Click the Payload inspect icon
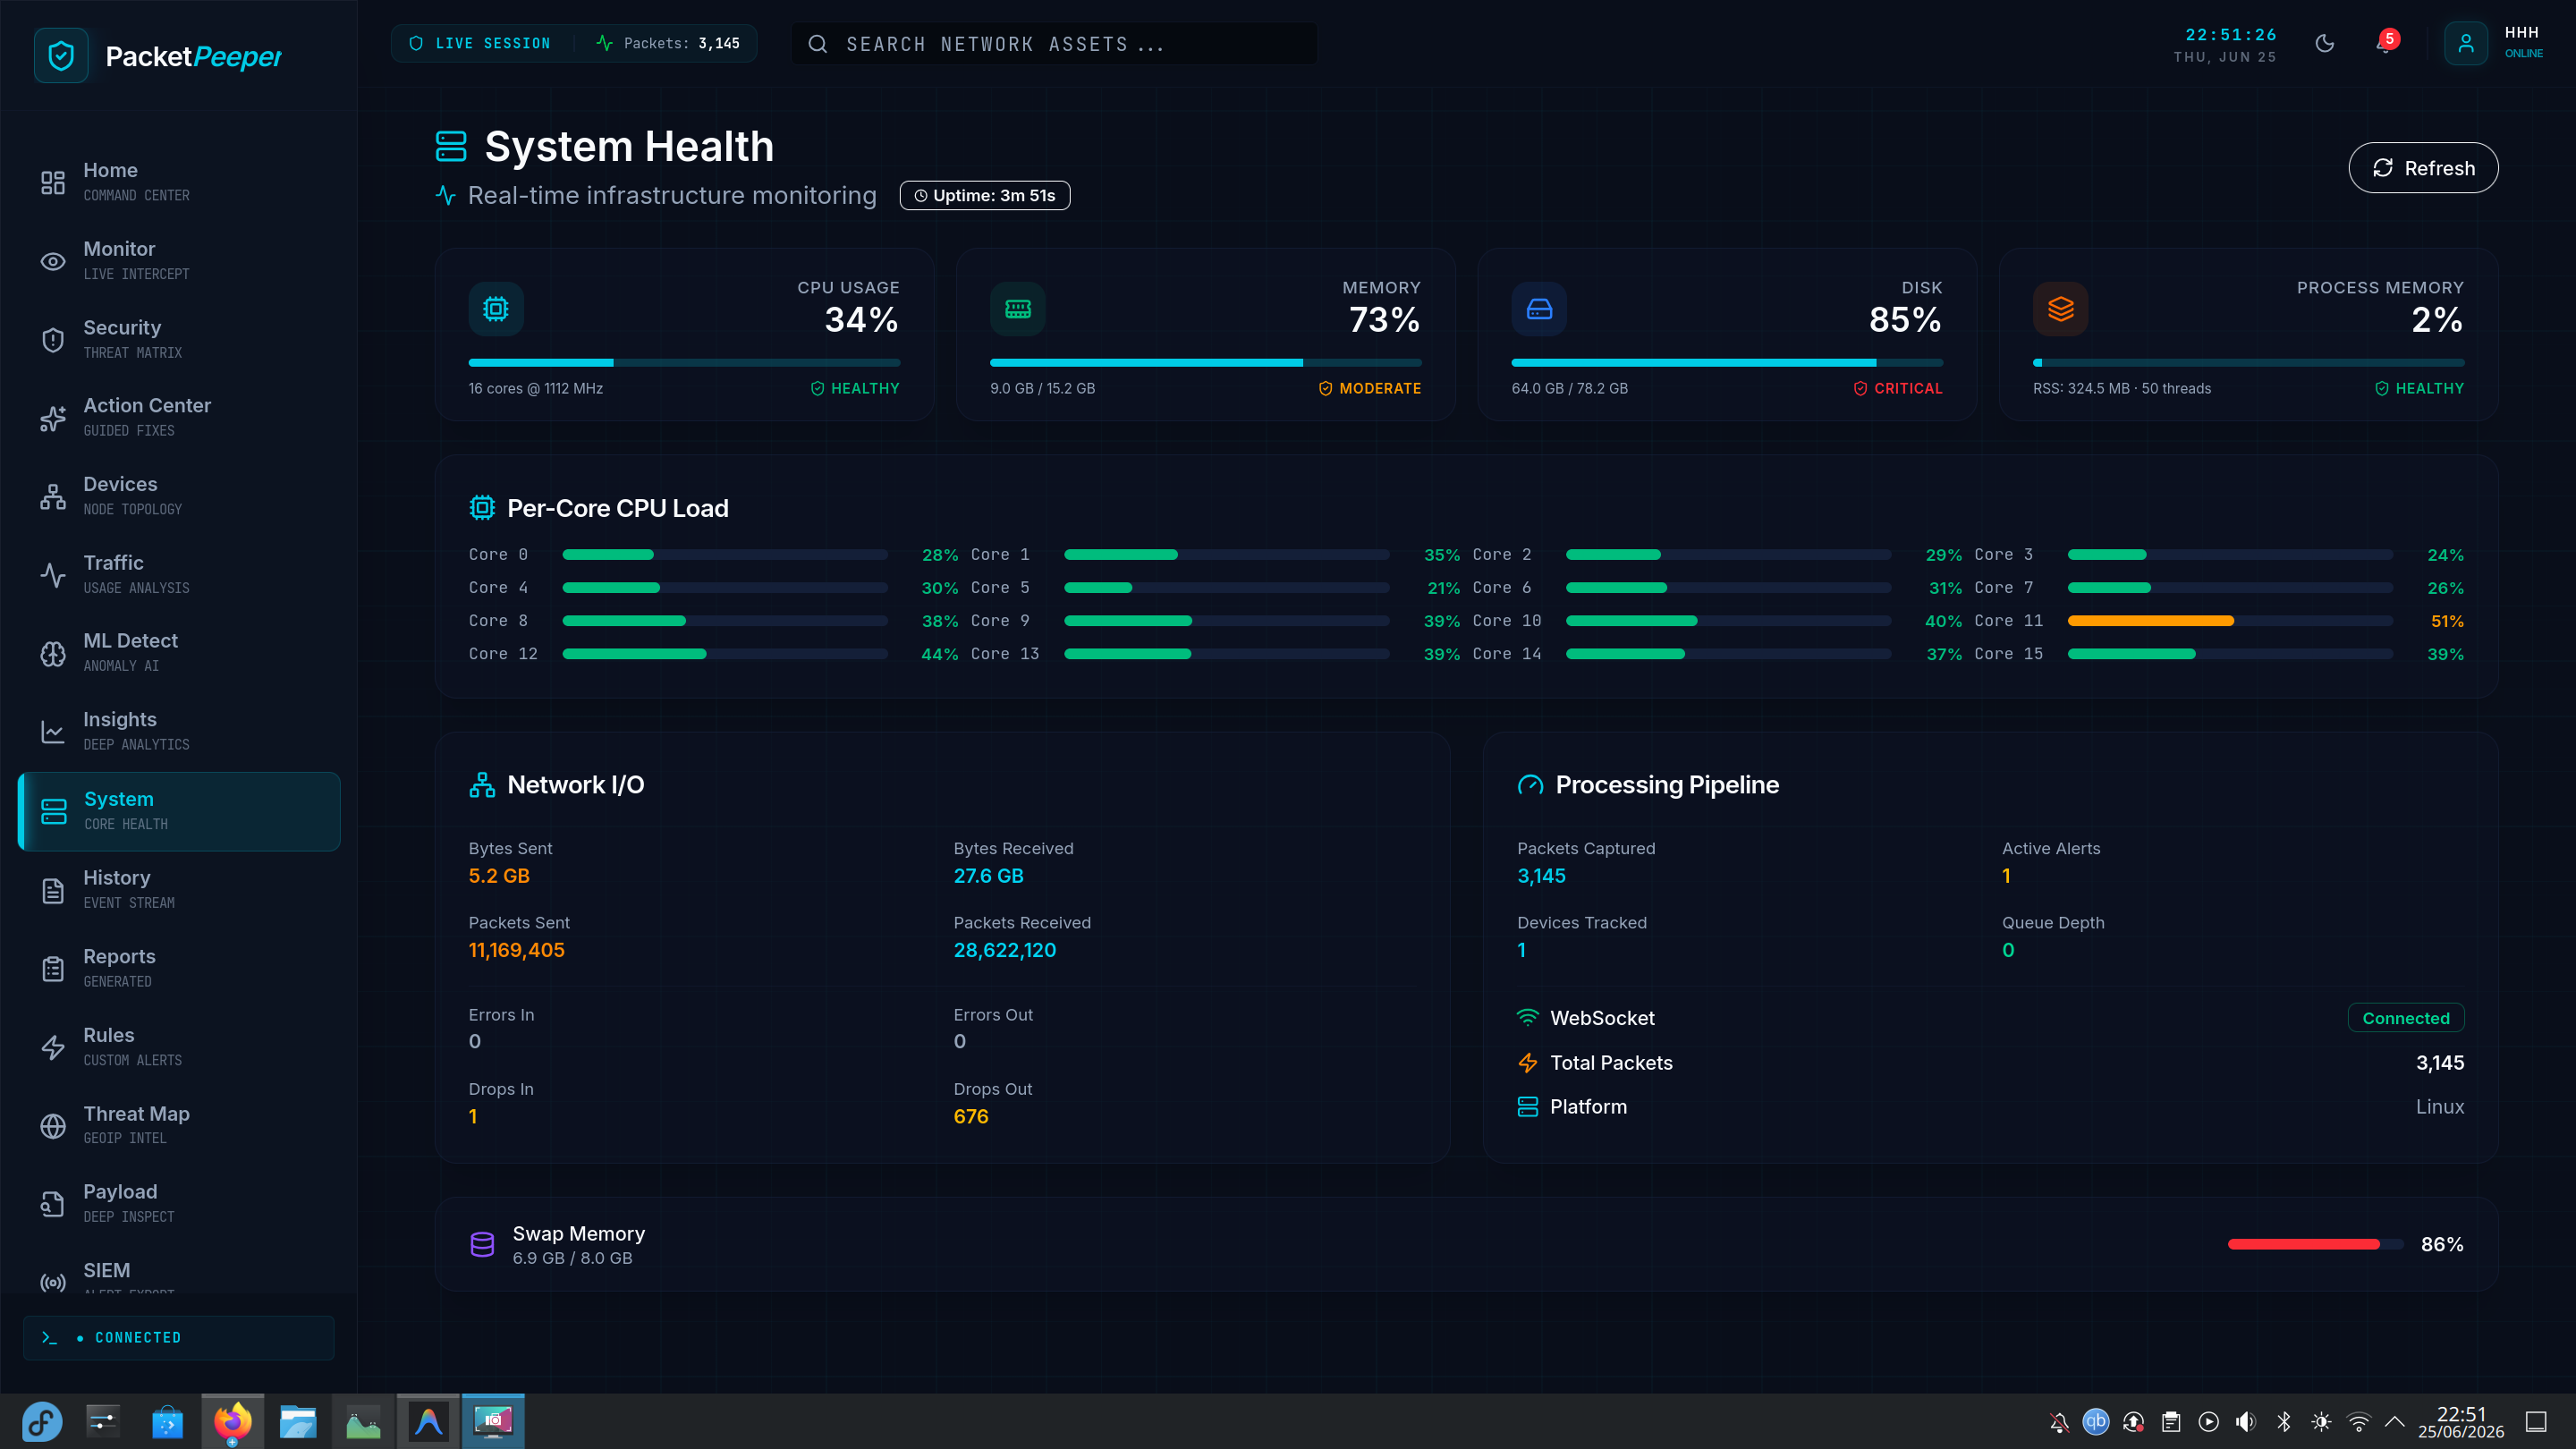The width and height of the screenshot is (2576, 1449). [x=53, y=1204]
